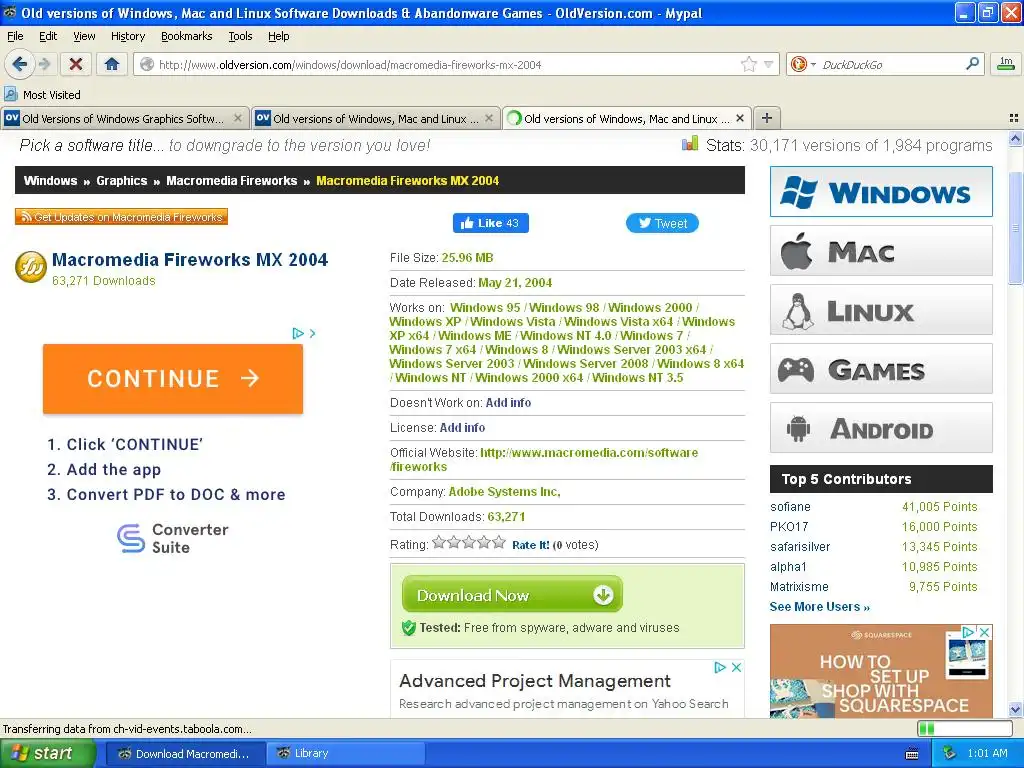This screenshot has width=1024, height=768.
Task: Open the macromedia.com official website link
Action: 543,459
